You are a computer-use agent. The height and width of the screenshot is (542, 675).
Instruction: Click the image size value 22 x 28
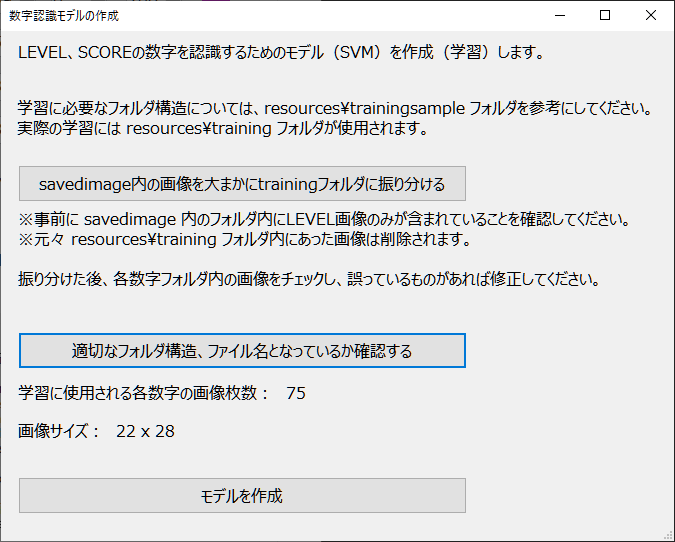tap(145, 431)
